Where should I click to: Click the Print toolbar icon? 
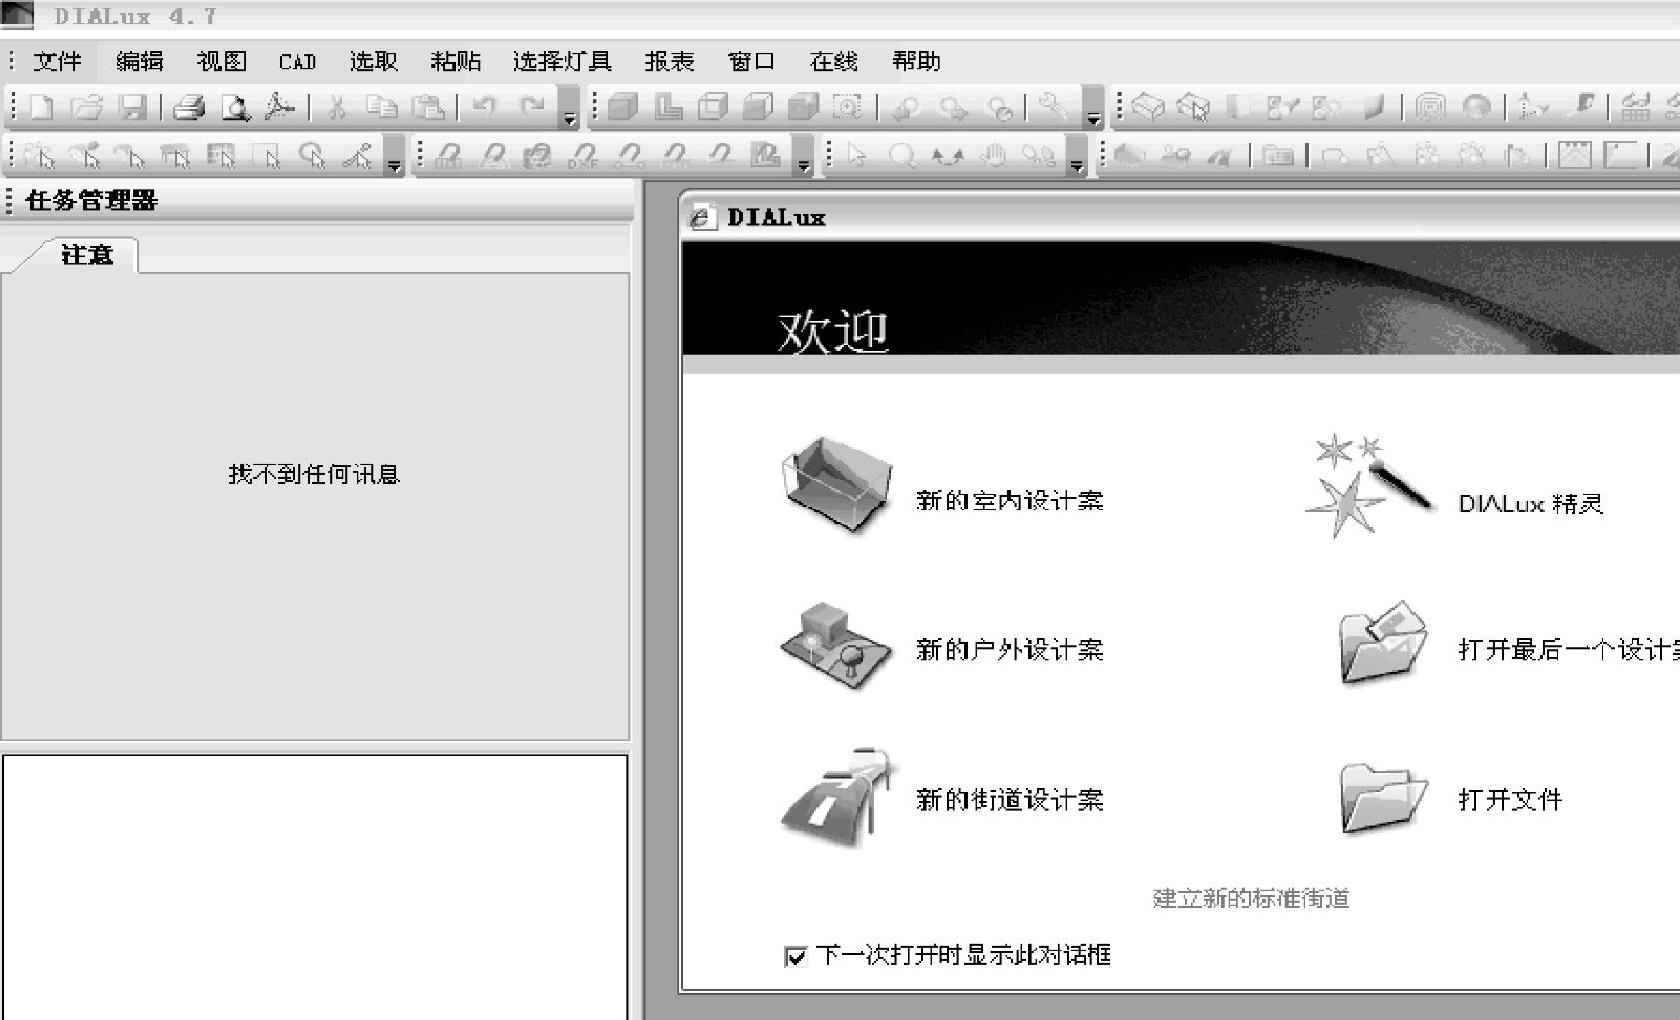click(x=189, y=107)
